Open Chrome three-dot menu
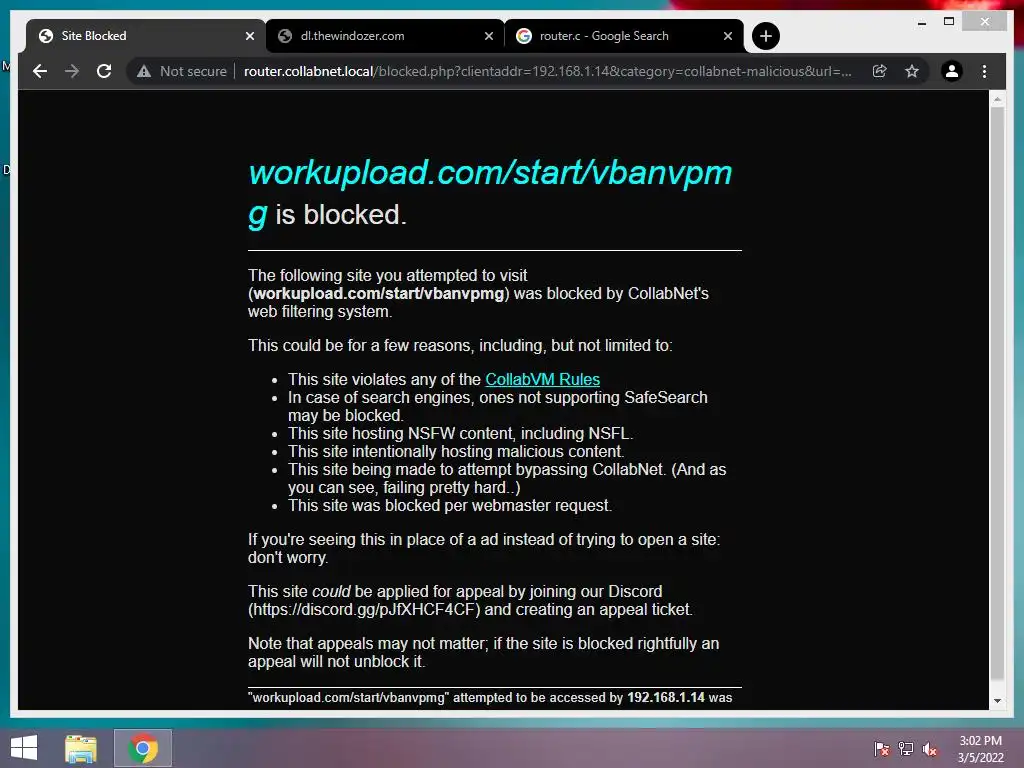The image size is (1024, 768). [x=984, y=71]
